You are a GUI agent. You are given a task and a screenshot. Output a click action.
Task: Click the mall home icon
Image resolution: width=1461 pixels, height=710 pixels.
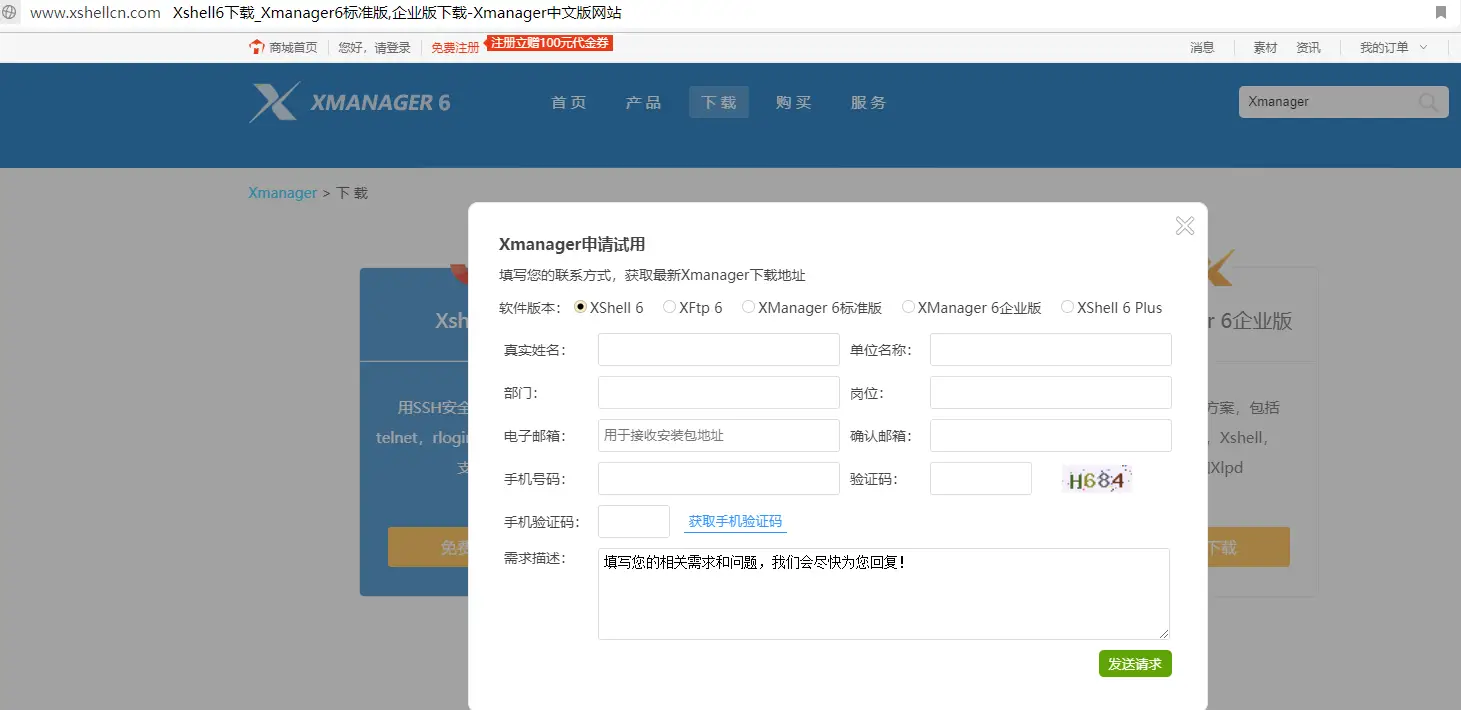pyautogui.click(x=257, y=47)
